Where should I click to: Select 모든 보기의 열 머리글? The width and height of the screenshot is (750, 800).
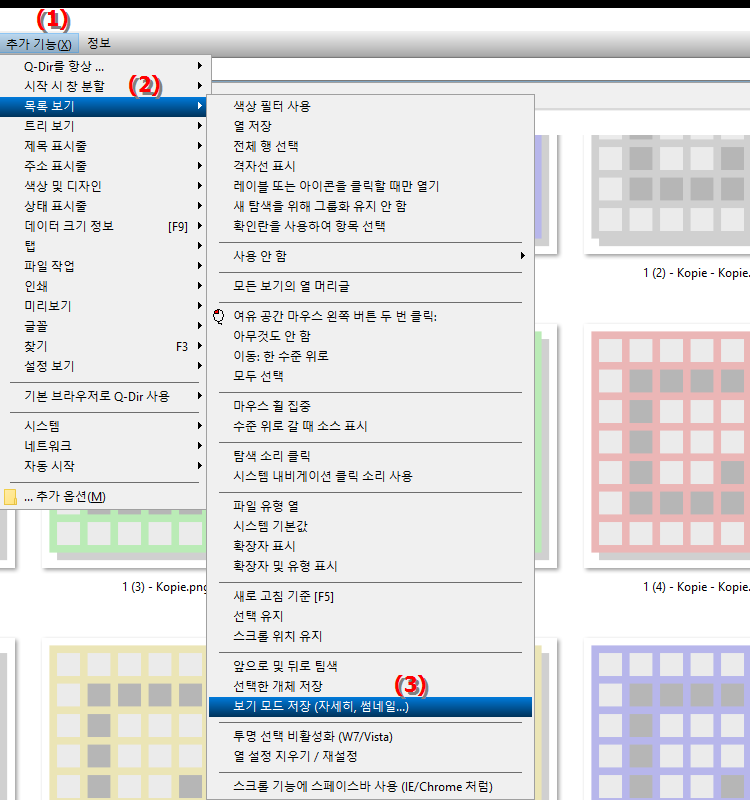[x=370, y=286]
